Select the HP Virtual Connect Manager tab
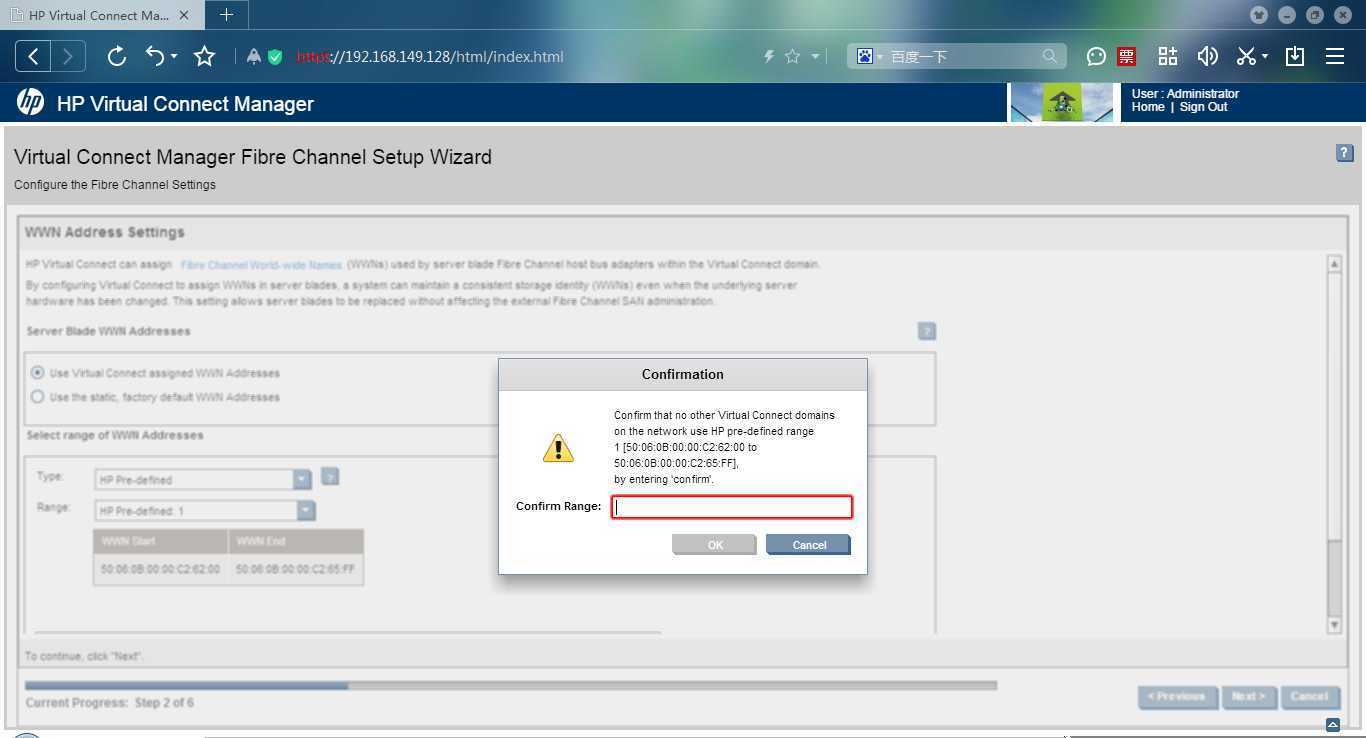The width and height of the screenshot is (1366, 738). (100, 15)
